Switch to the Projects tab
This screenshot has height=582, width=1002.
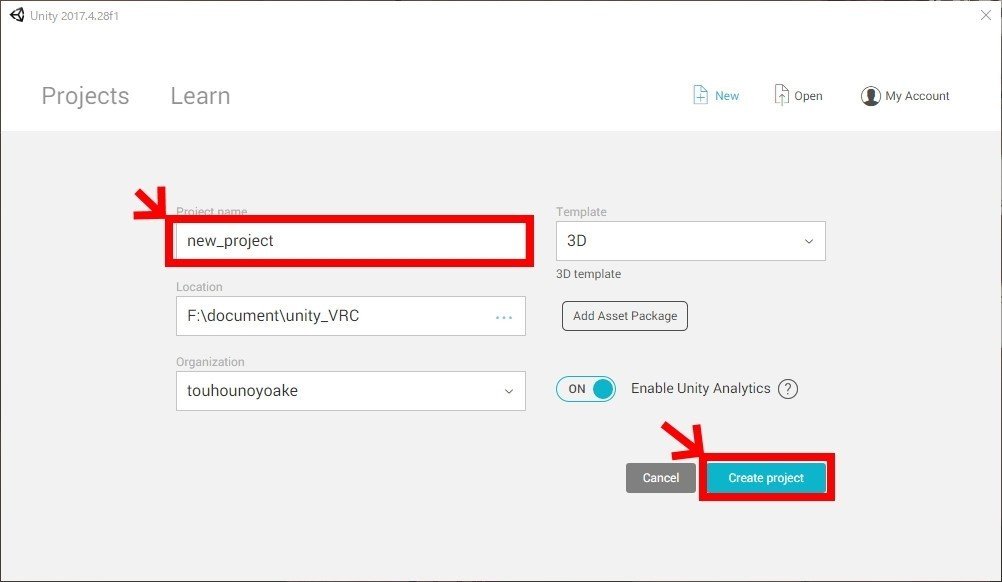tap(85, 96)
